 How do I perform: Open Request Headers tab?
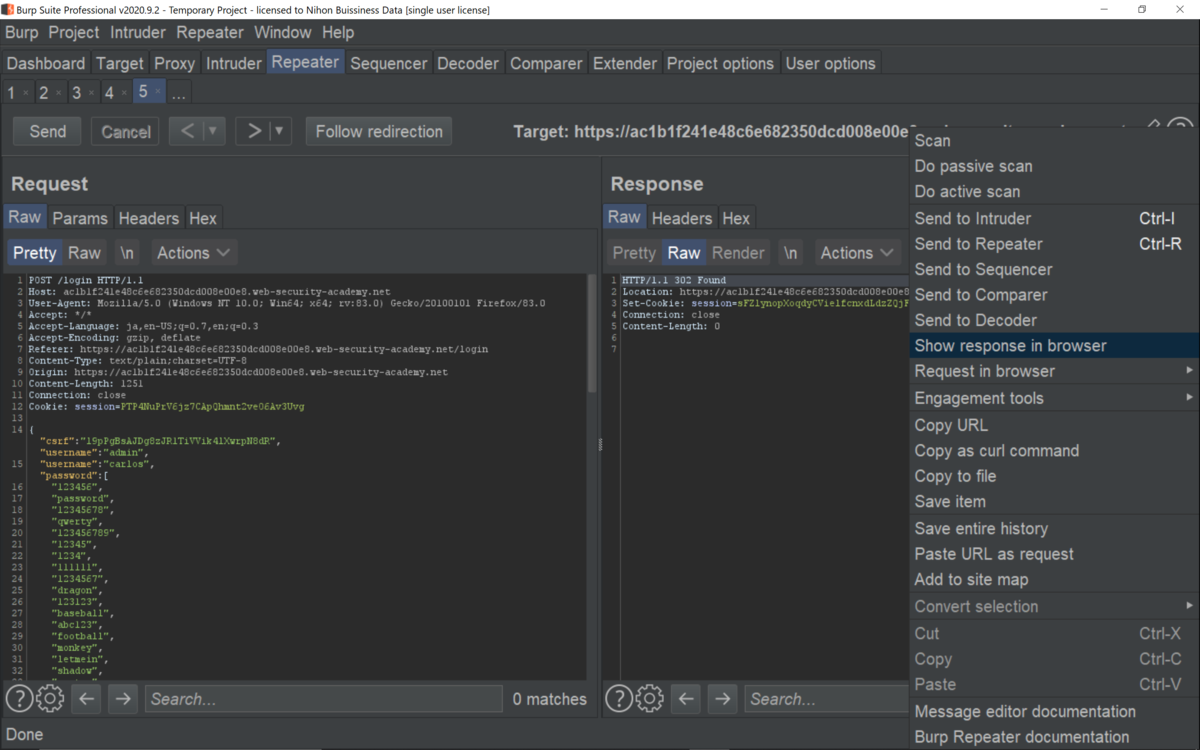[149, 218]
